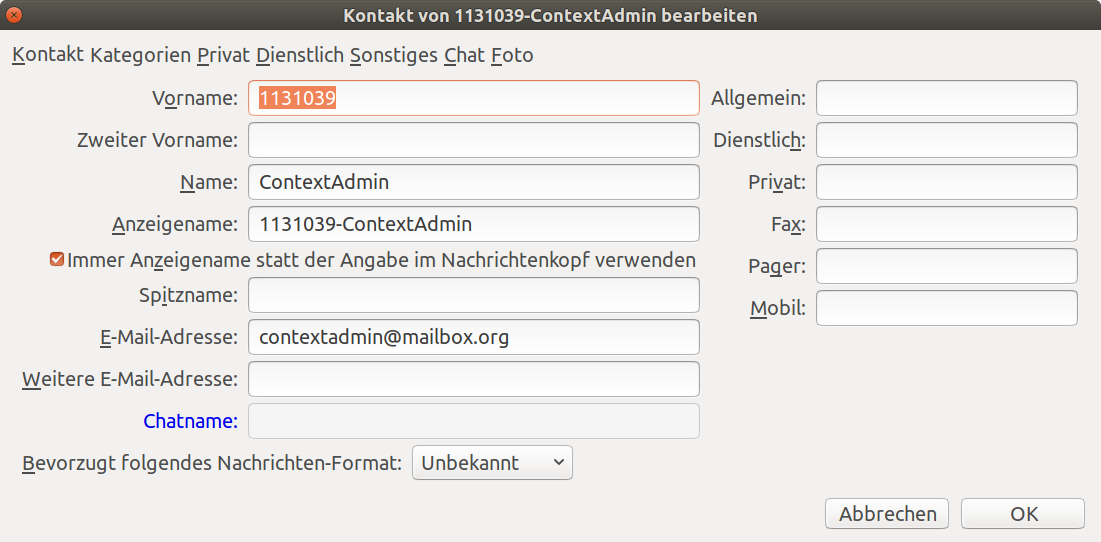Select the Spitzname input field
1101x542 pixels.
(x=473, y=295)
